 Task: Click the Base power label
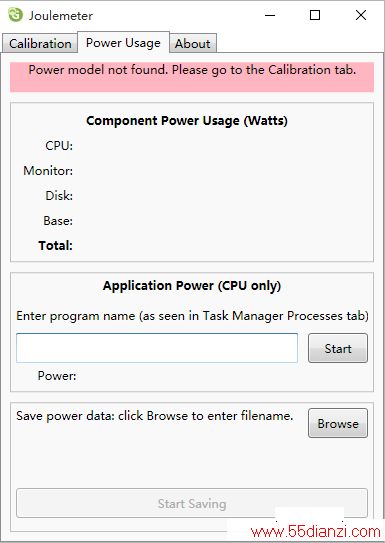tap(58, 221)
